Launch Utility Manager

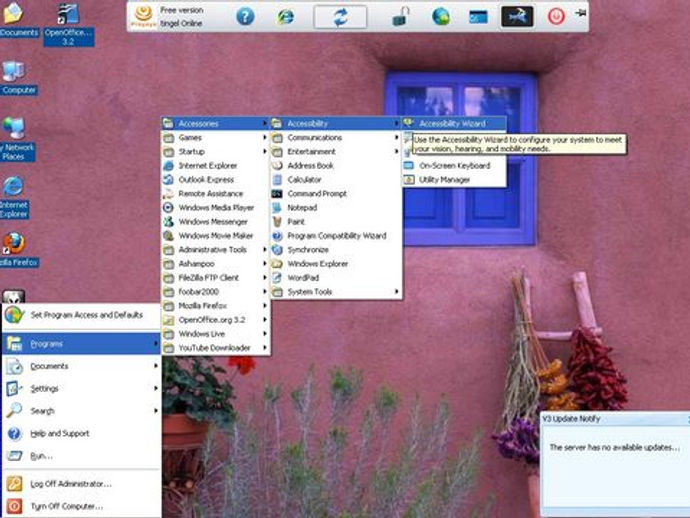tap(454, 180)
